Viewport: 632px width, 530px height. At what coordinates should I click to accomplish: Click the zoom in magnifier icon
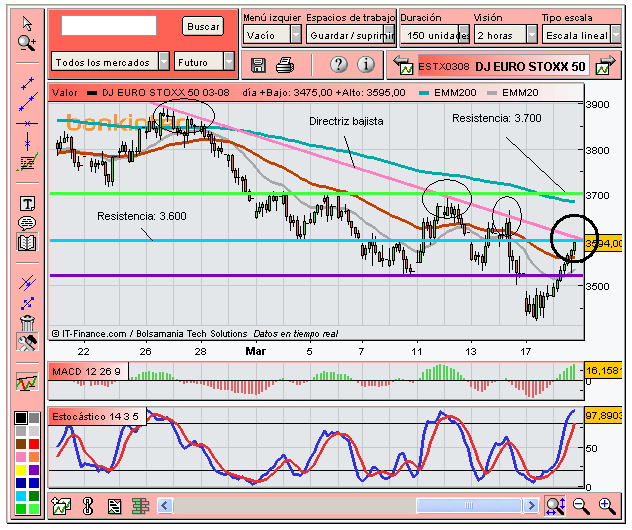click(607, 506)
